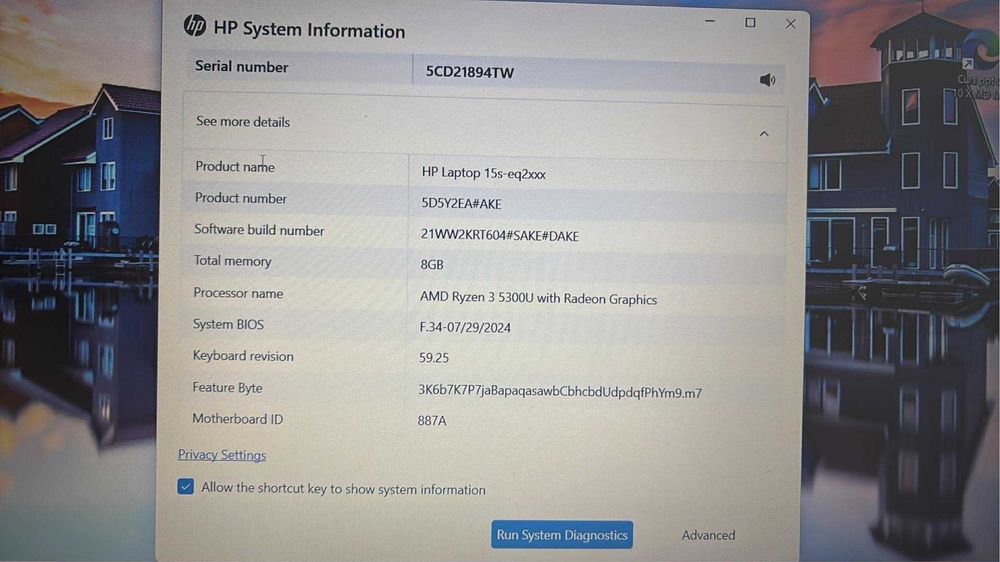Click the System BIOS label
Screen dimensions: 1000x562
tap(228, 324)
